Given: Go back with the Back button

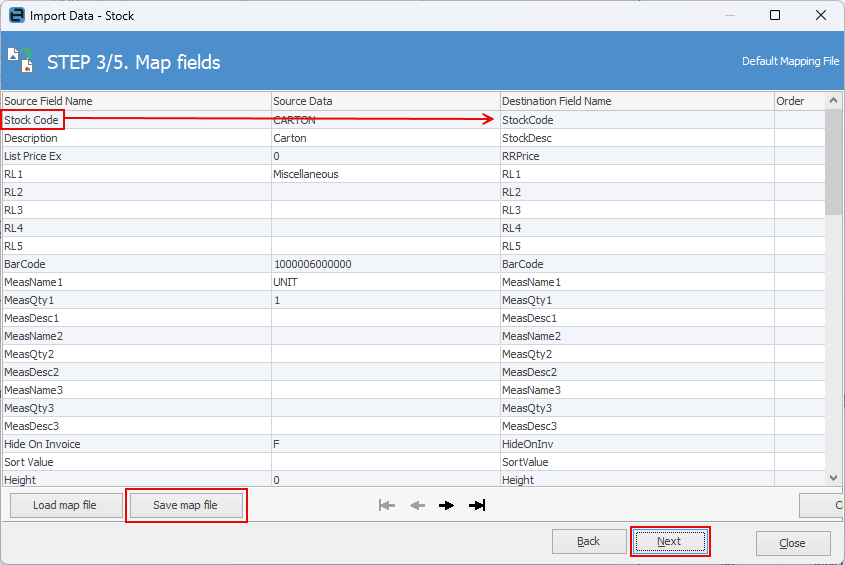Looking at the screenshot, I should (589, 542).
